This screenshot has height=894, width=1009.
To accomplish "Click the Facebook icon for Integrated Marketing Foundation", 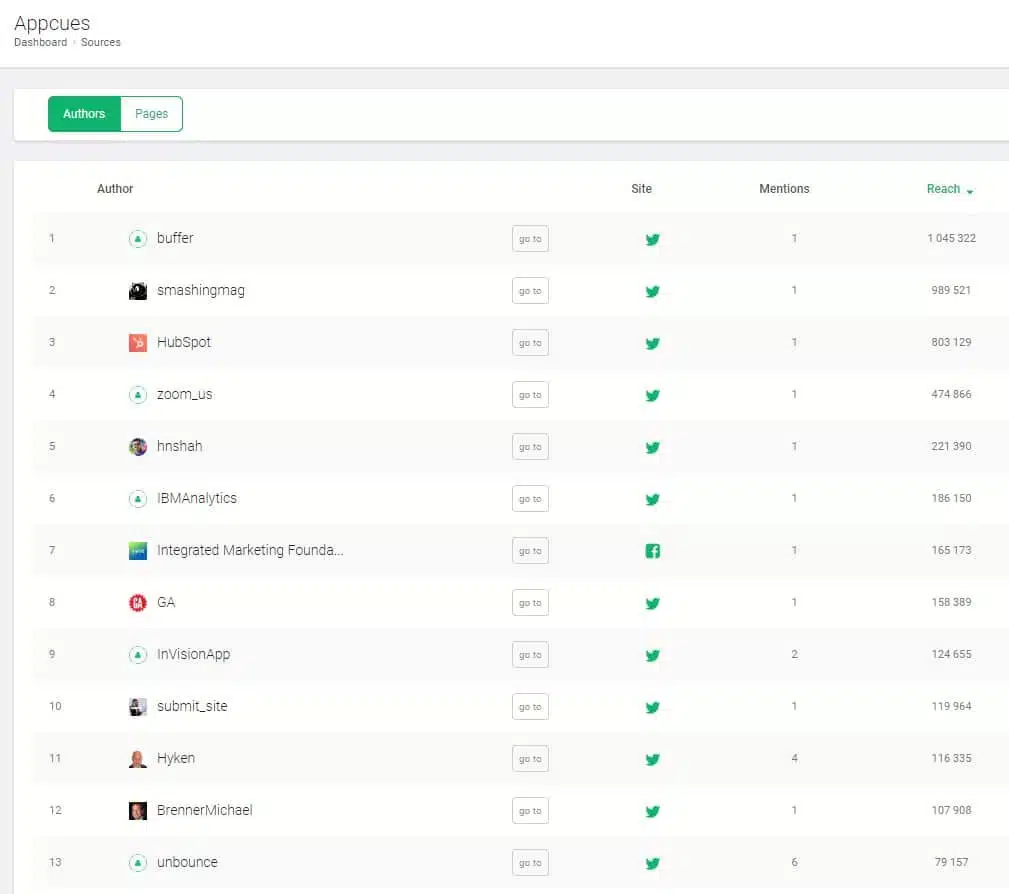I will 652,551.
